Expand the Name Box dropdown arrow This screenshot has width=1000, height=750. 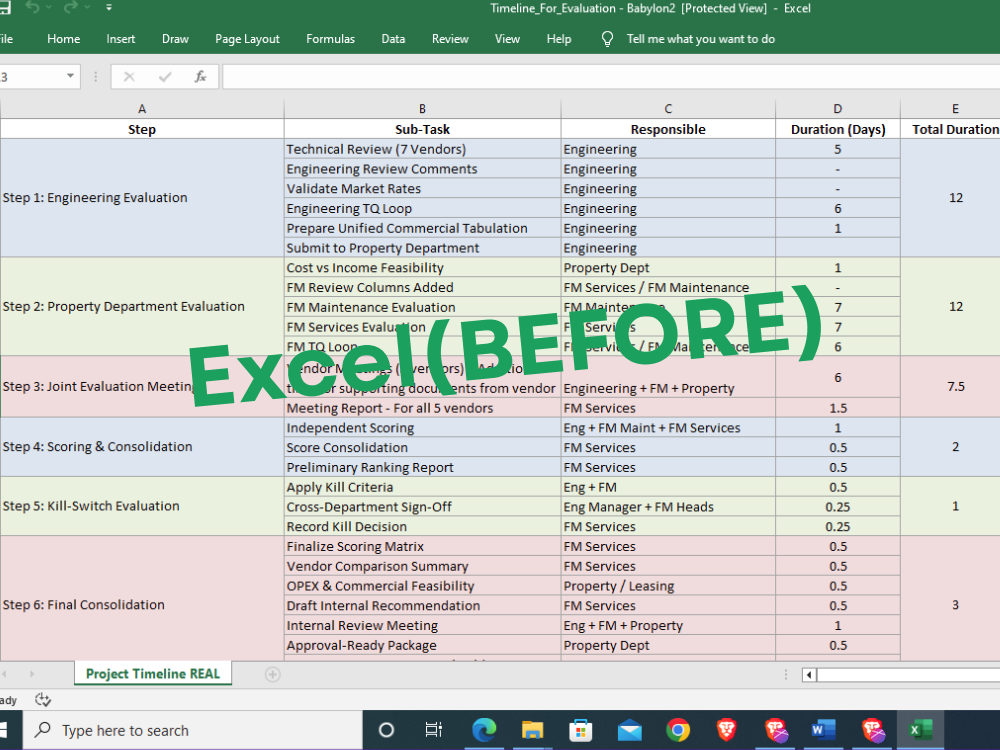coord(70,77)
